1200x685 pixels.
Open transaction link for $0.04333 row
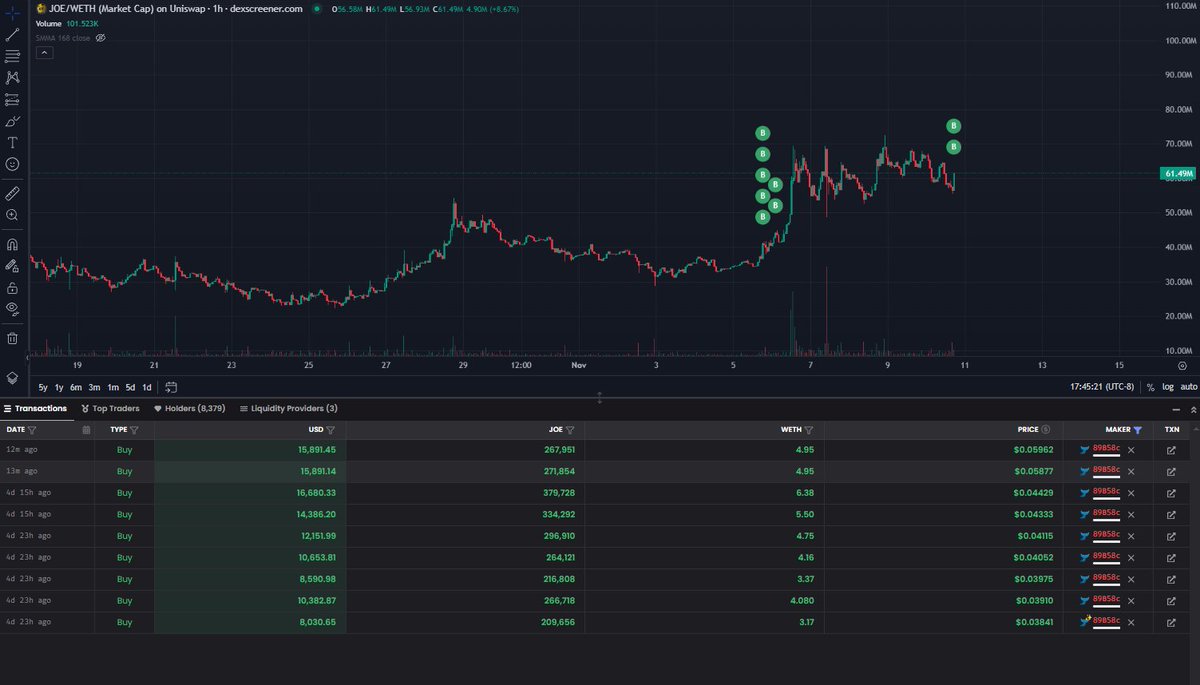(x=1171, y=515)
